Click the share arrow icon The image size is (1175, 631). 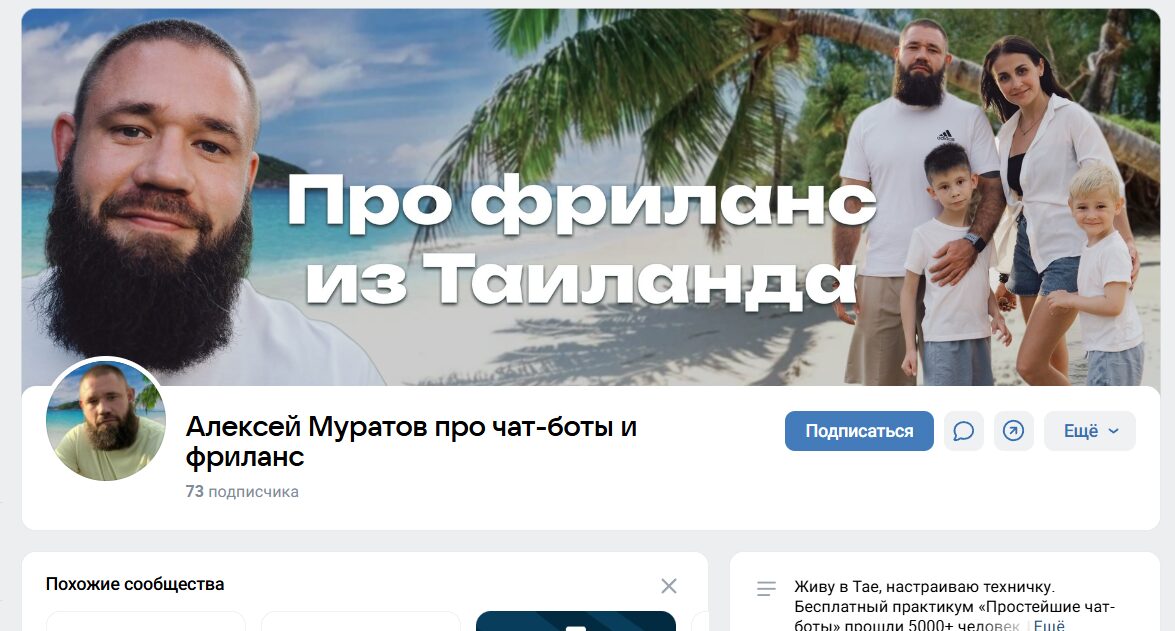[1013, 431]
